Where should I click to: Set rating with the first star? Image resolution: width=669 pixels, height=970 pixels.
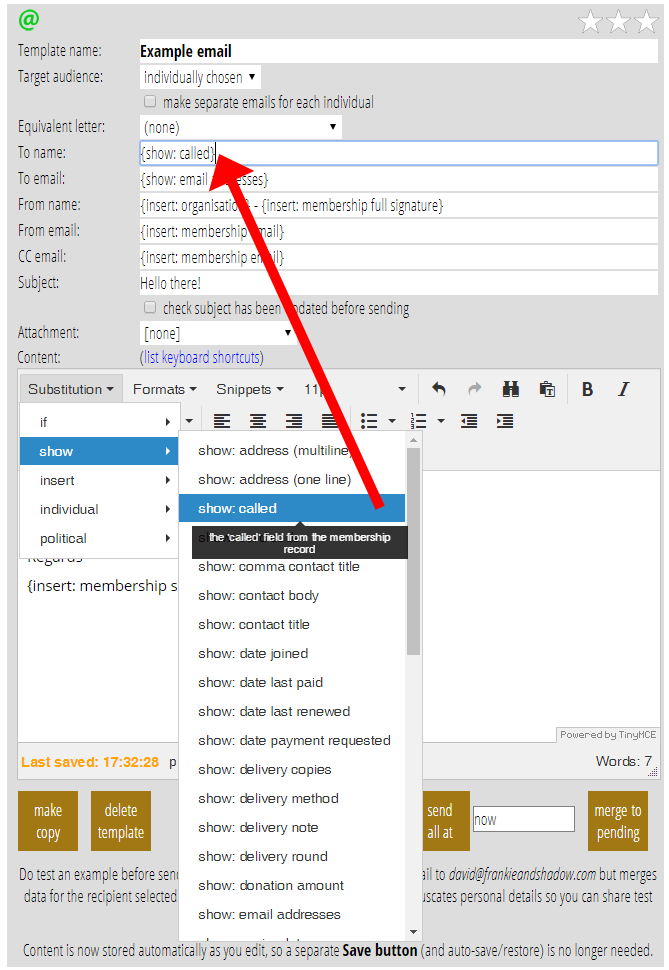click(590, 22)
